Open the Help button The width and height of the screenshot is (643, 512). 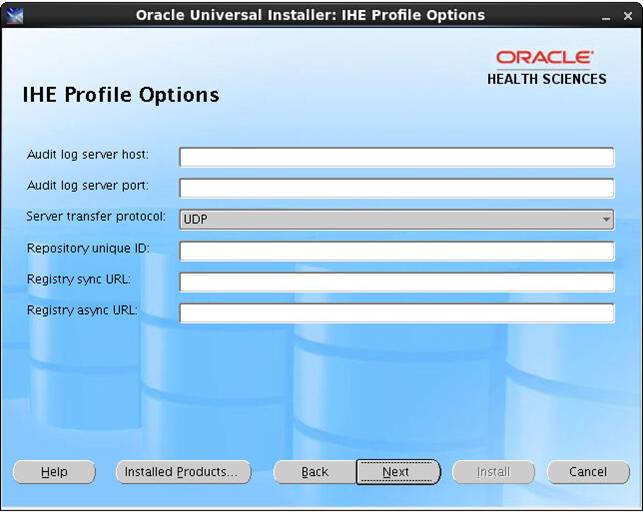[x=54, y=472]
